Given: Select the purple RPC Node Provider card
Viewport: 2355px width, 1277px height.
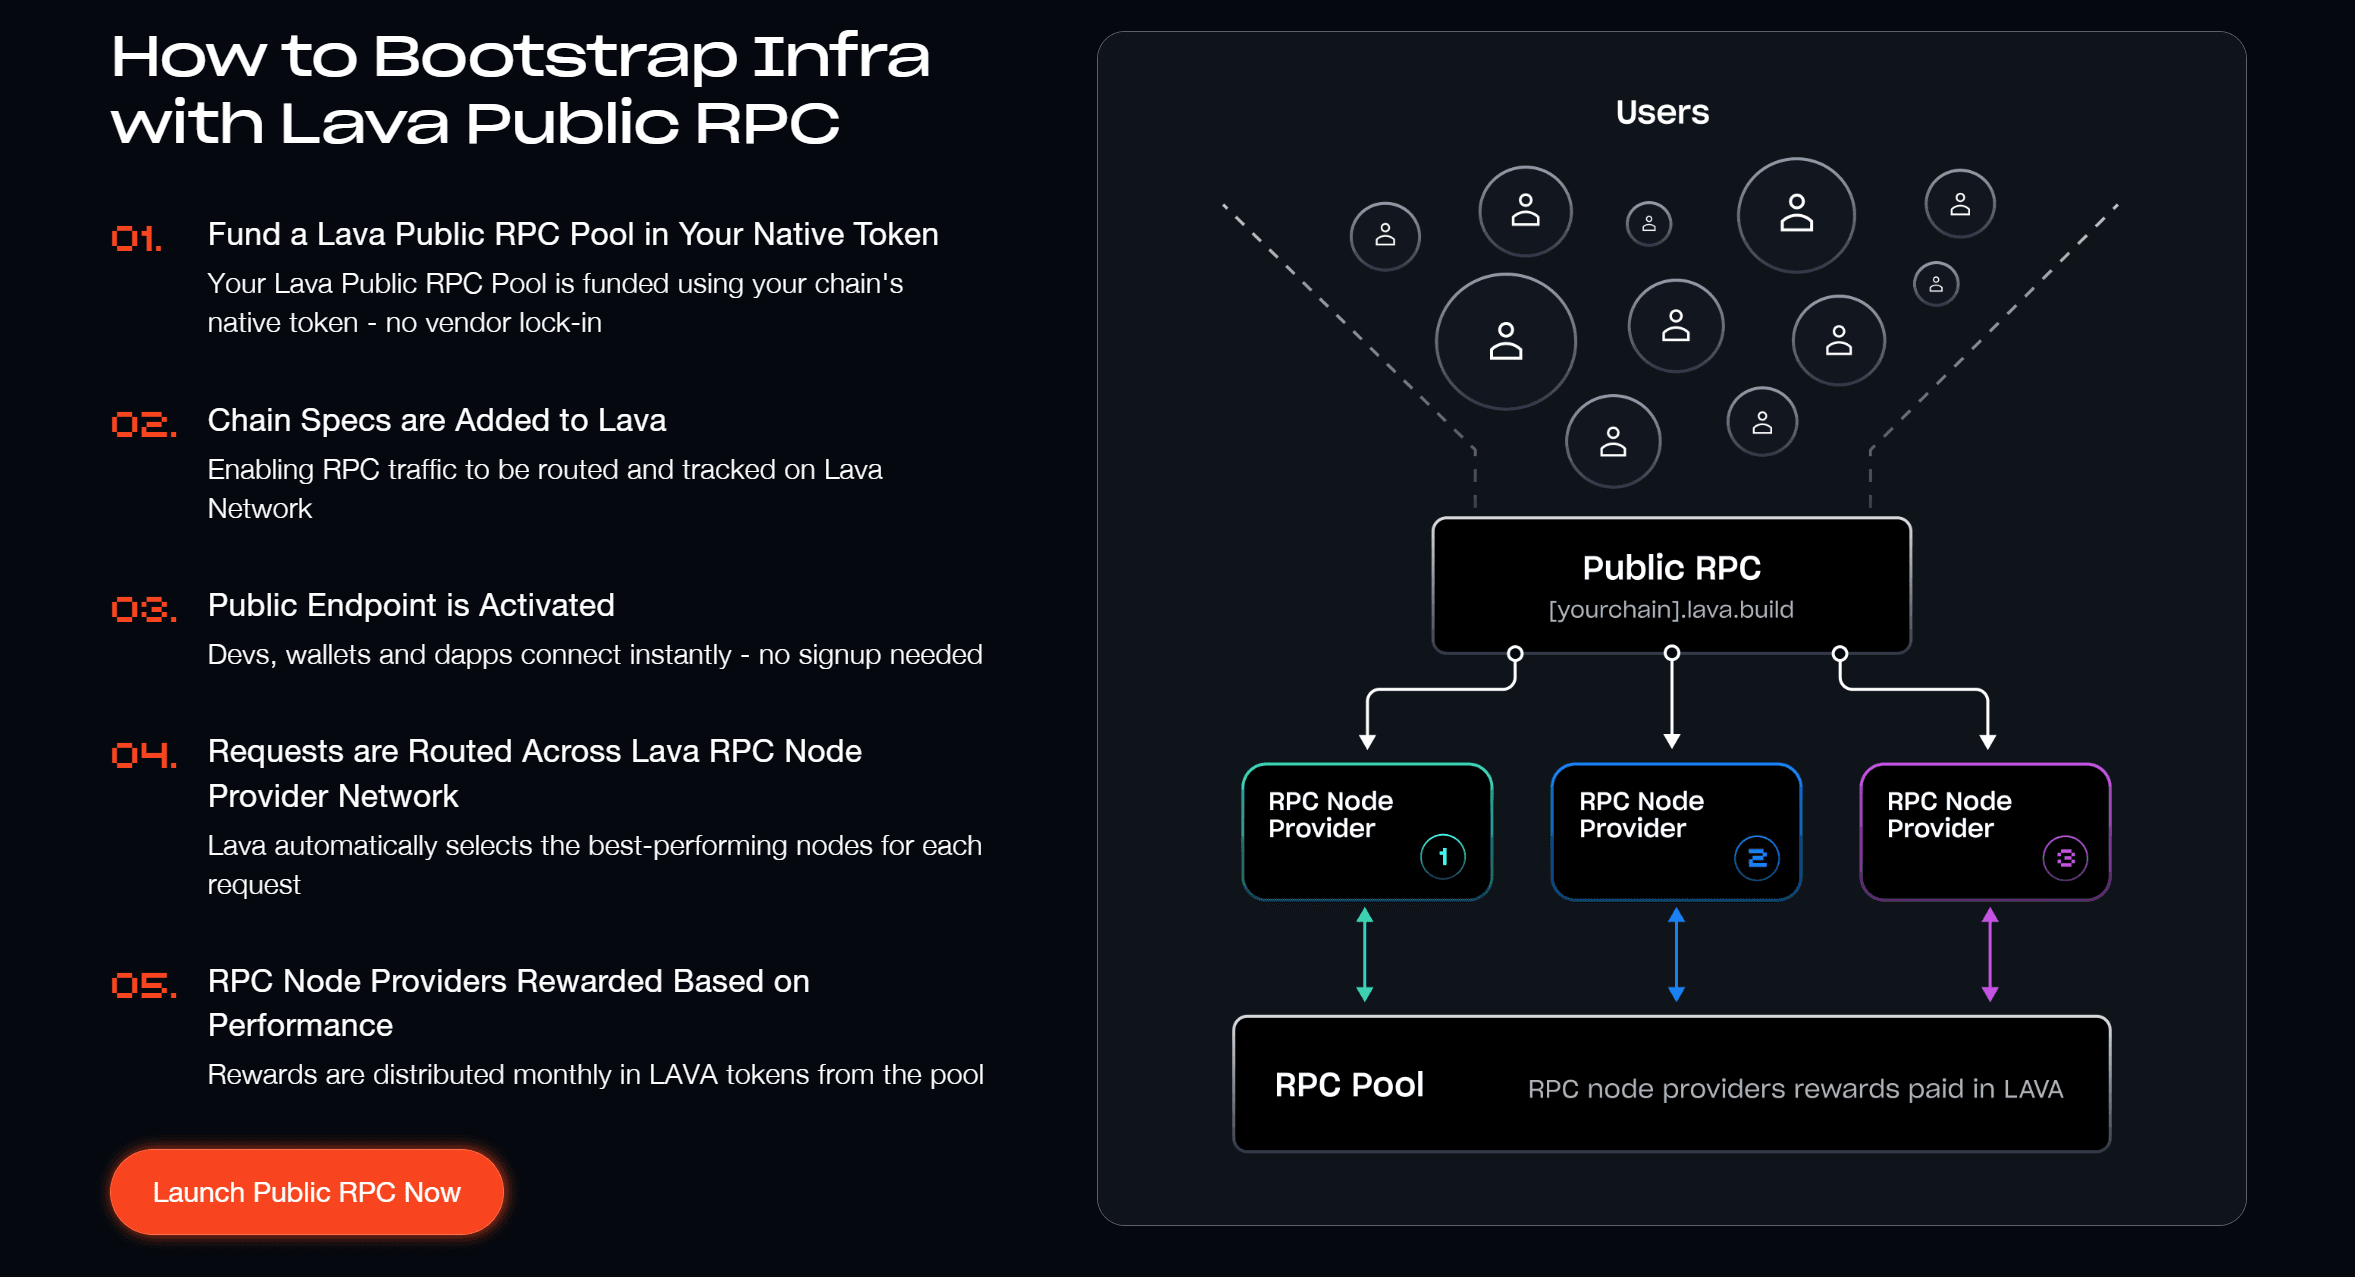Looking at the screenshot, I should (1985, 830).
